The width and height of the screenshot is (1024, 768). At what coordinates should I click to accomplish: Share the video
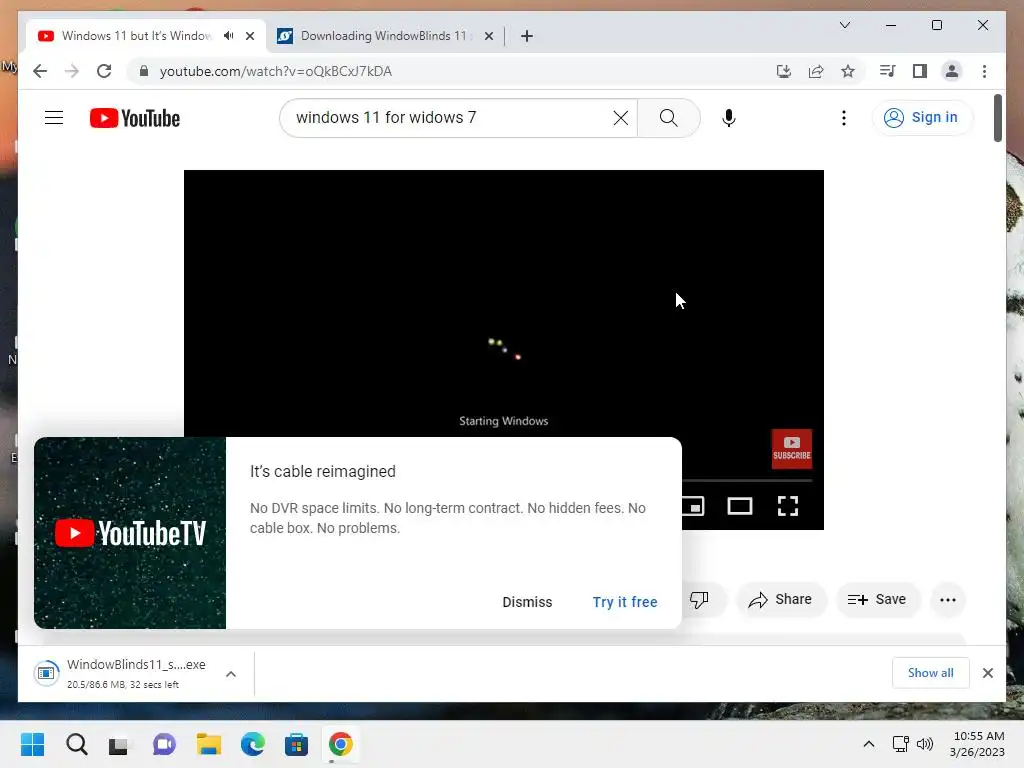[781, 600]
